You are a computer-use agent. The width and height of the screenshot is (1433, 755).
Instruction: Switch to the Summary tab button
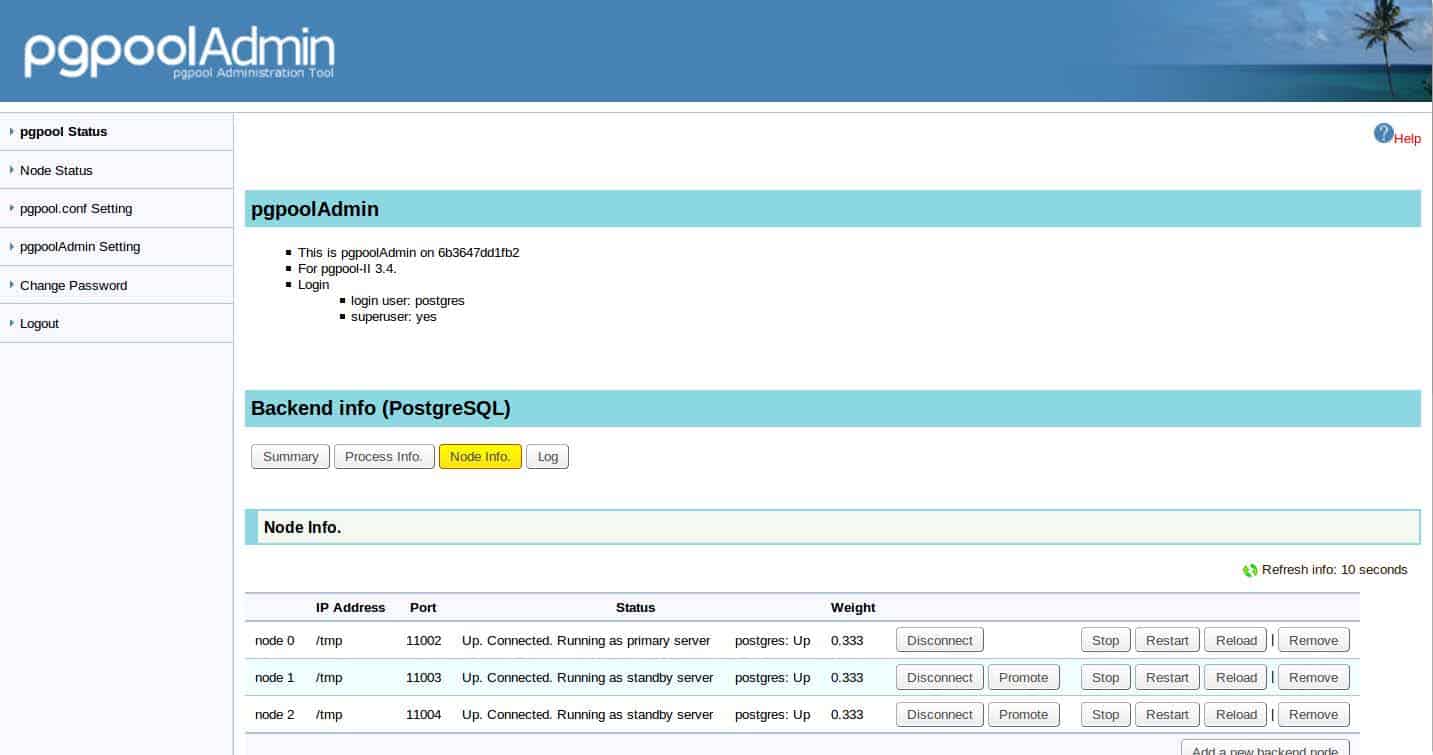290,456
